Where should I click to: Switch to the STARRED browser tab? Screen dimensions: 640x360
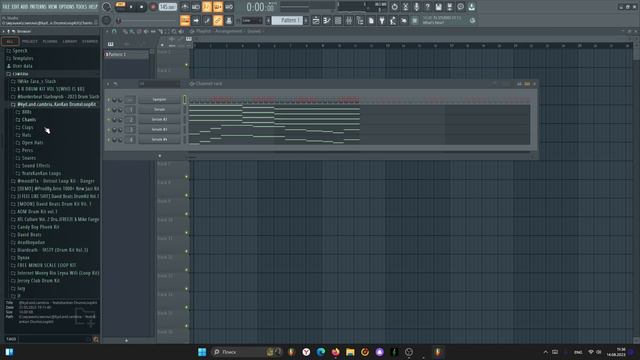click(89, 41)
